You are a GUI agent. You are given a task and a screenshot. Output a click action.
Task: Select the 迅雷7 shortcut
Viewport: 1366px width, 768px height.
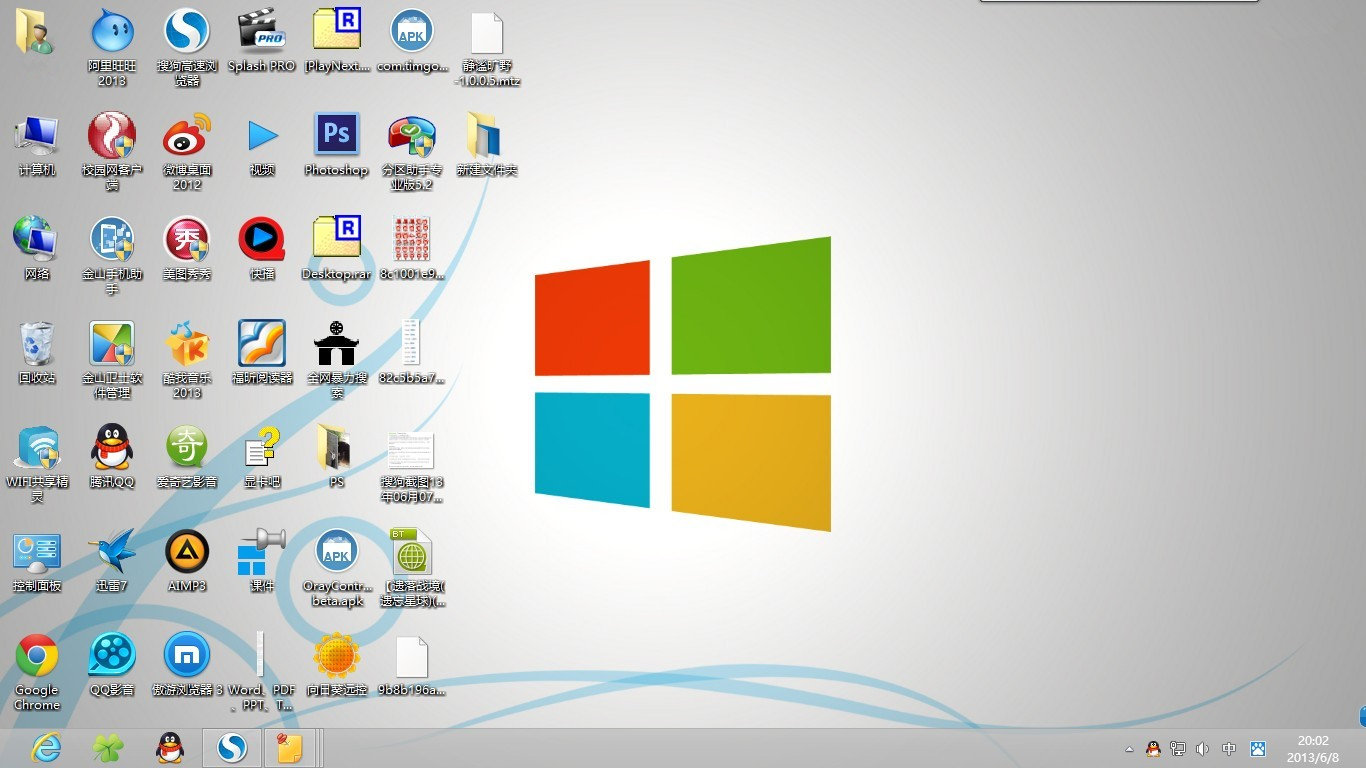112,560
